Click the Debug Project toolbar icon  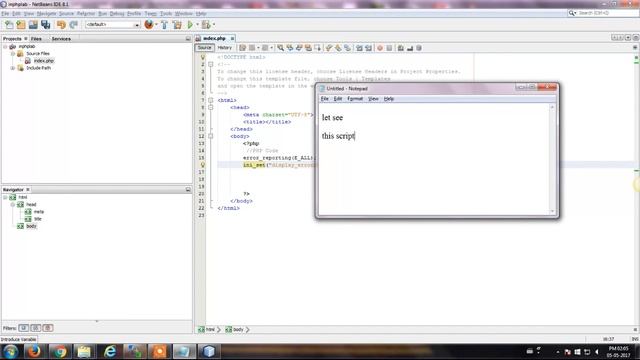206,24
